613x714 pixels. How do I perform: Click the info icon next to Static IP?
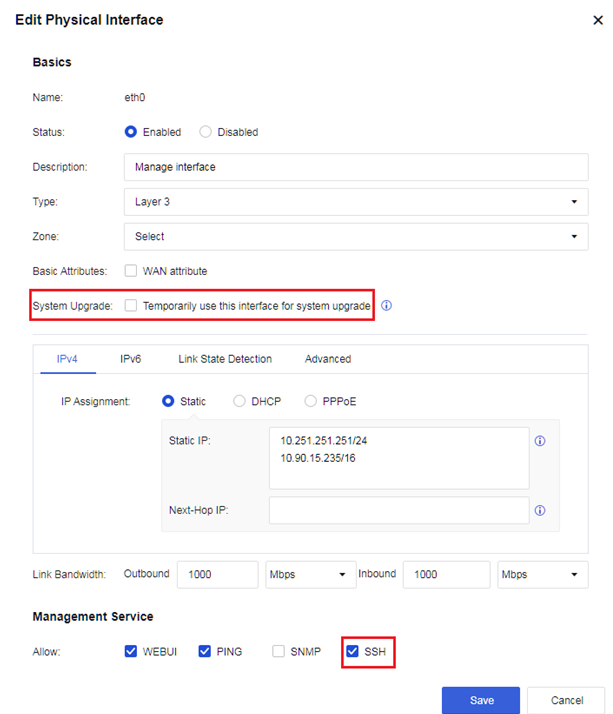[540, 441]
